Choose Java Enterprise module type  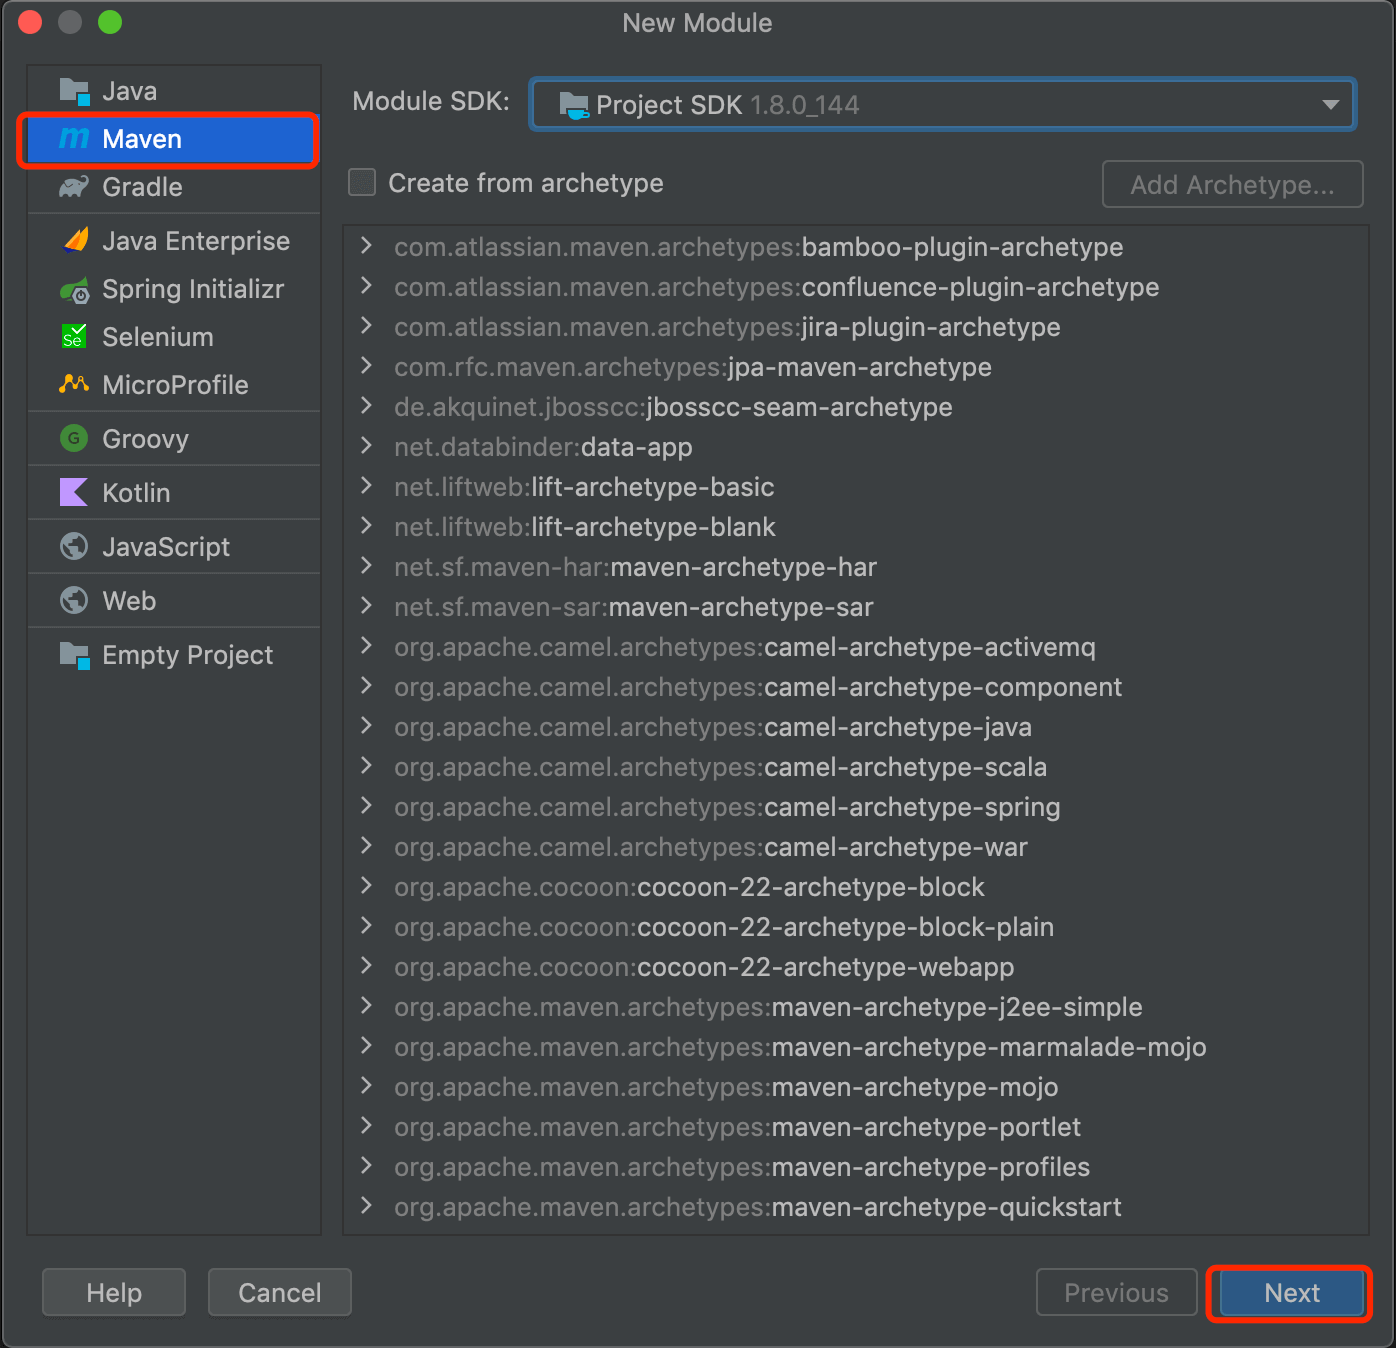[x=174, y=241]
